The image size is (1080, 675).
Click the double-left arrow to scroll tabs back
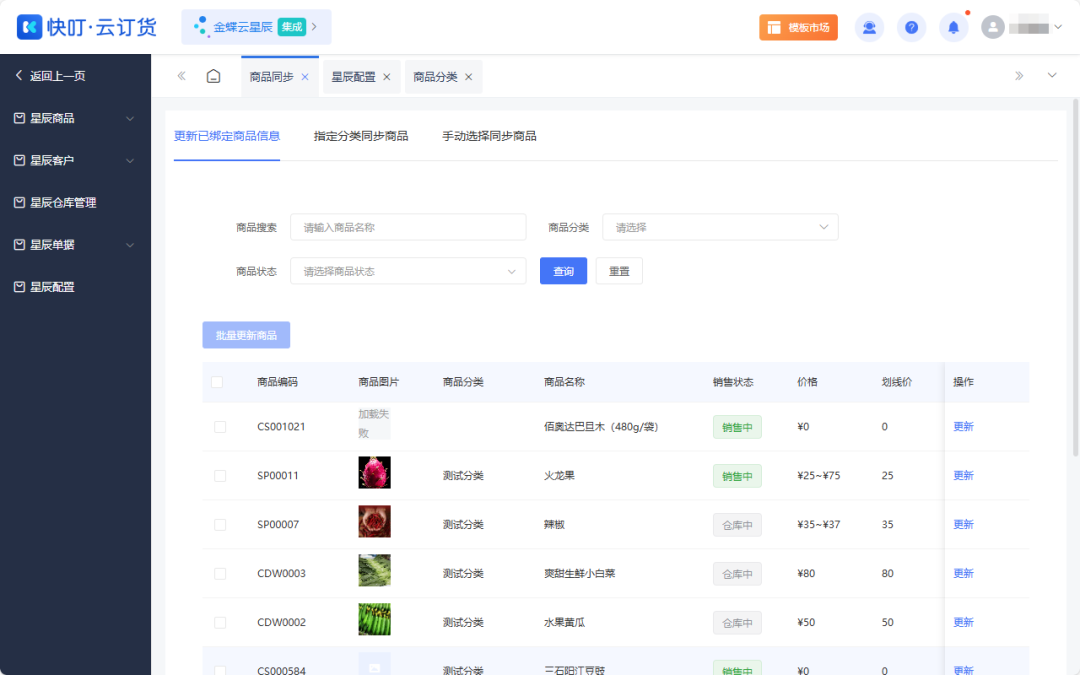[181, 76]
